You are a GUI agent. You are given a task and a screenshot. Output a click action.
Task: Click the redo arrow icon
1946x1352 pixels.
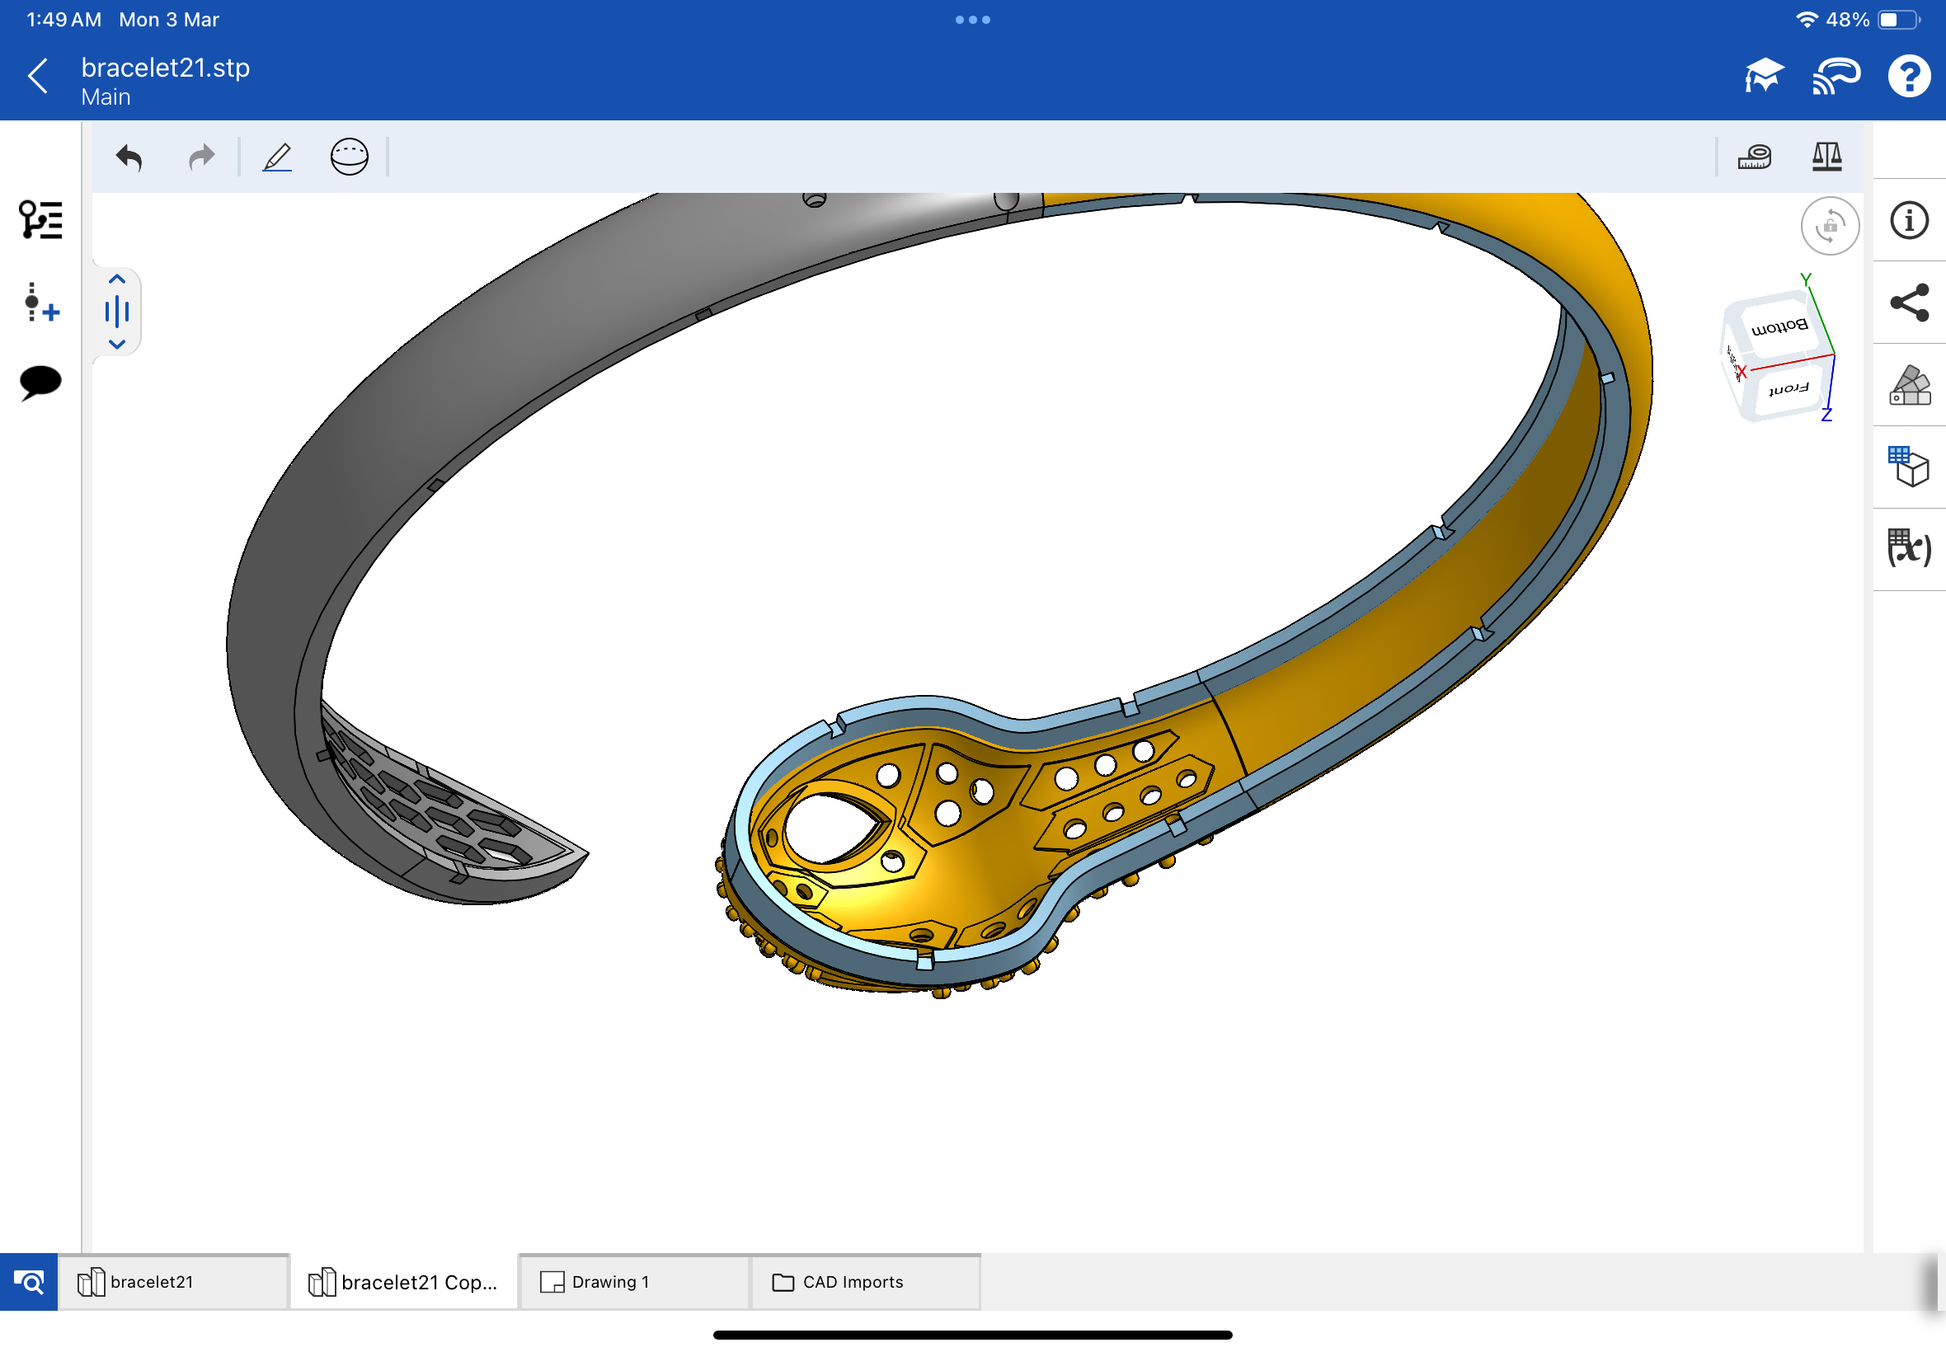point(202,157)
